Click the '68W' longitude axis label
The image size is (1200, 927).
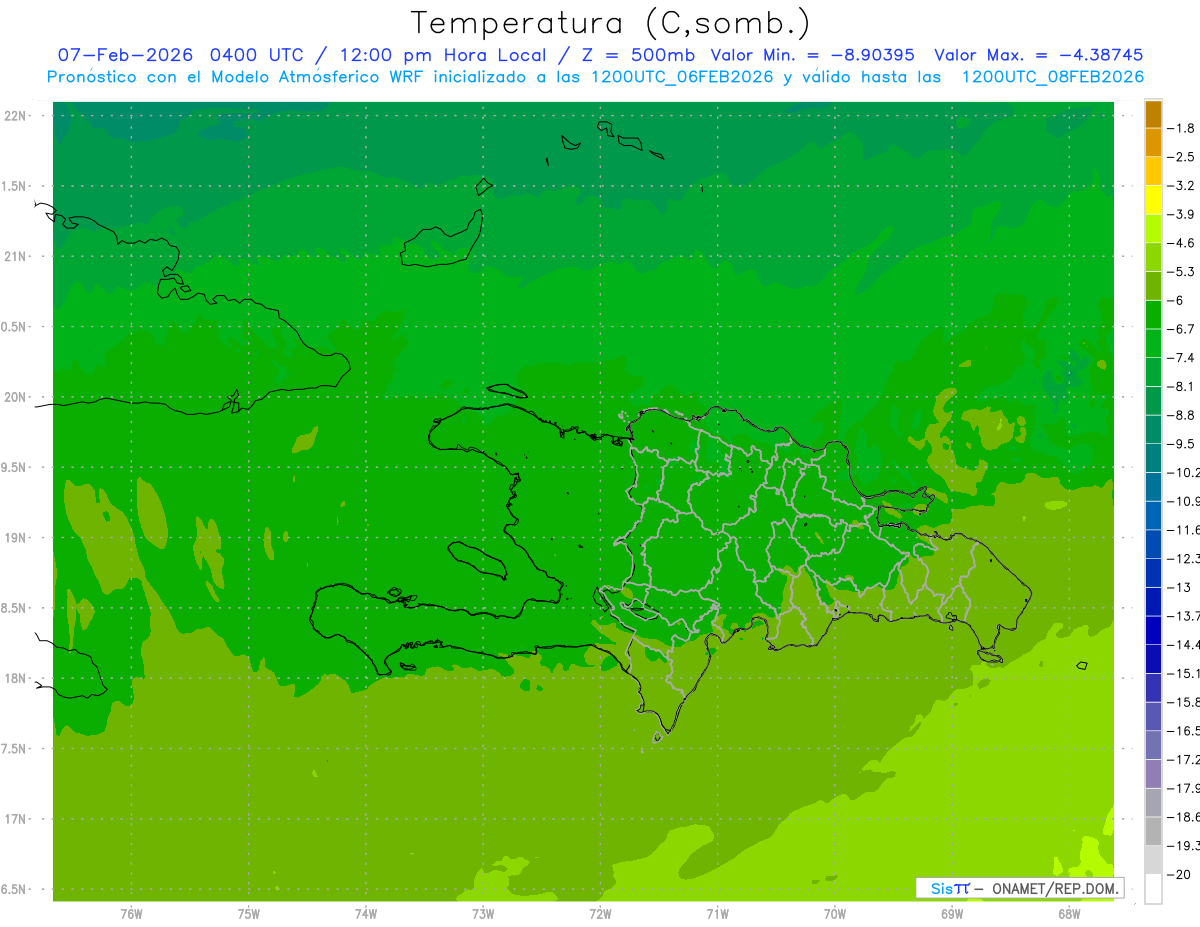(x=1068, y=914)
